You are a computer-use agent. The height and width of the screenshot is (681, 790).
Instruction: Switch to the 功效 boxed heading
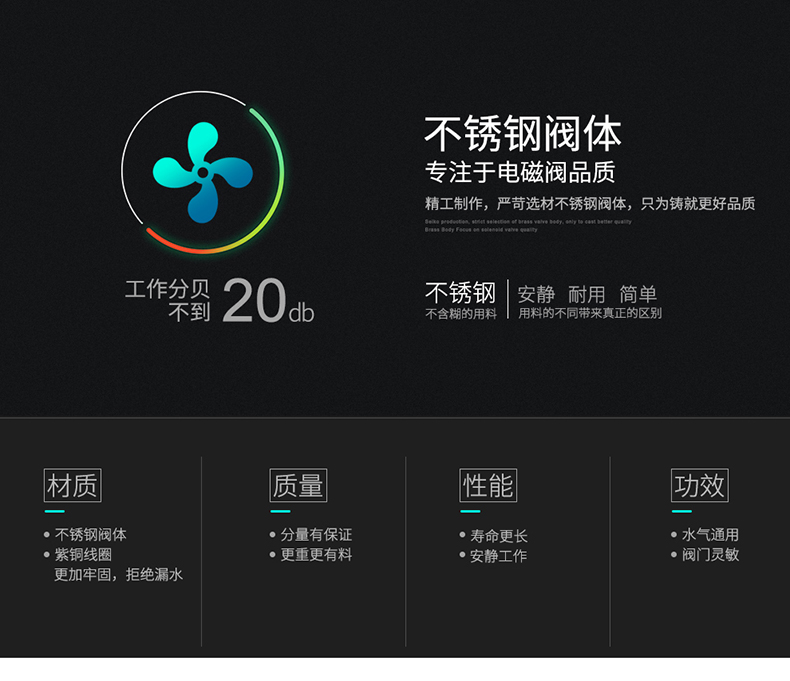pyautogui.click(x=699, y=486)
